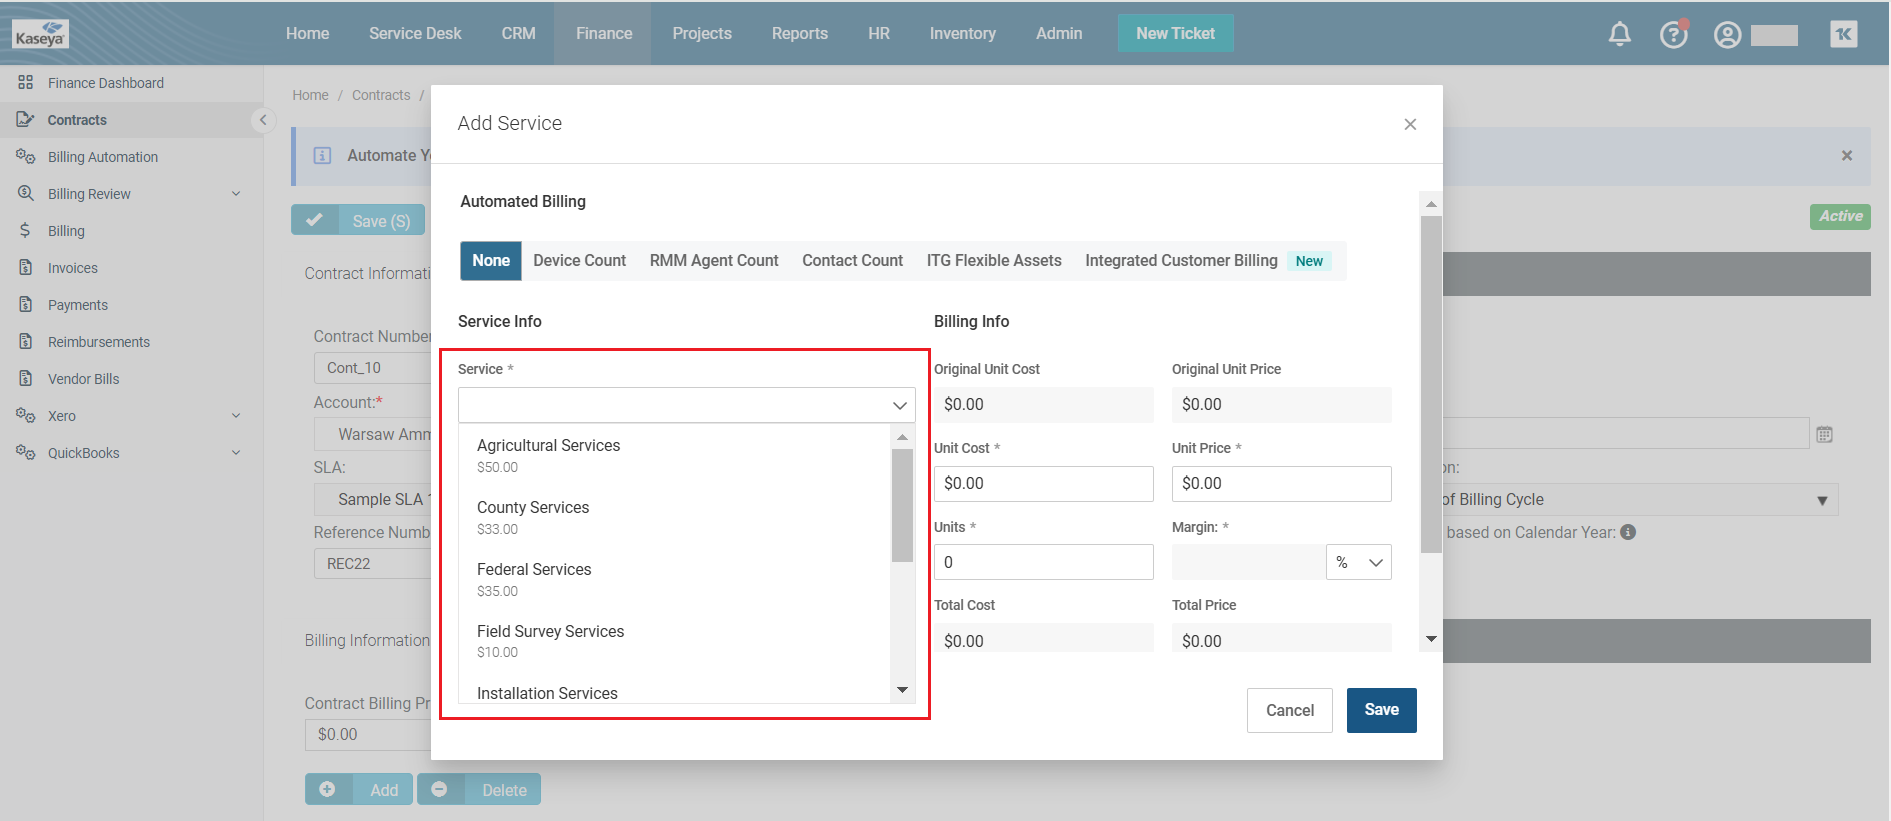Open the user profile icon
This screenshot has width=1891, height=821.
click(x=1727, y=35)
